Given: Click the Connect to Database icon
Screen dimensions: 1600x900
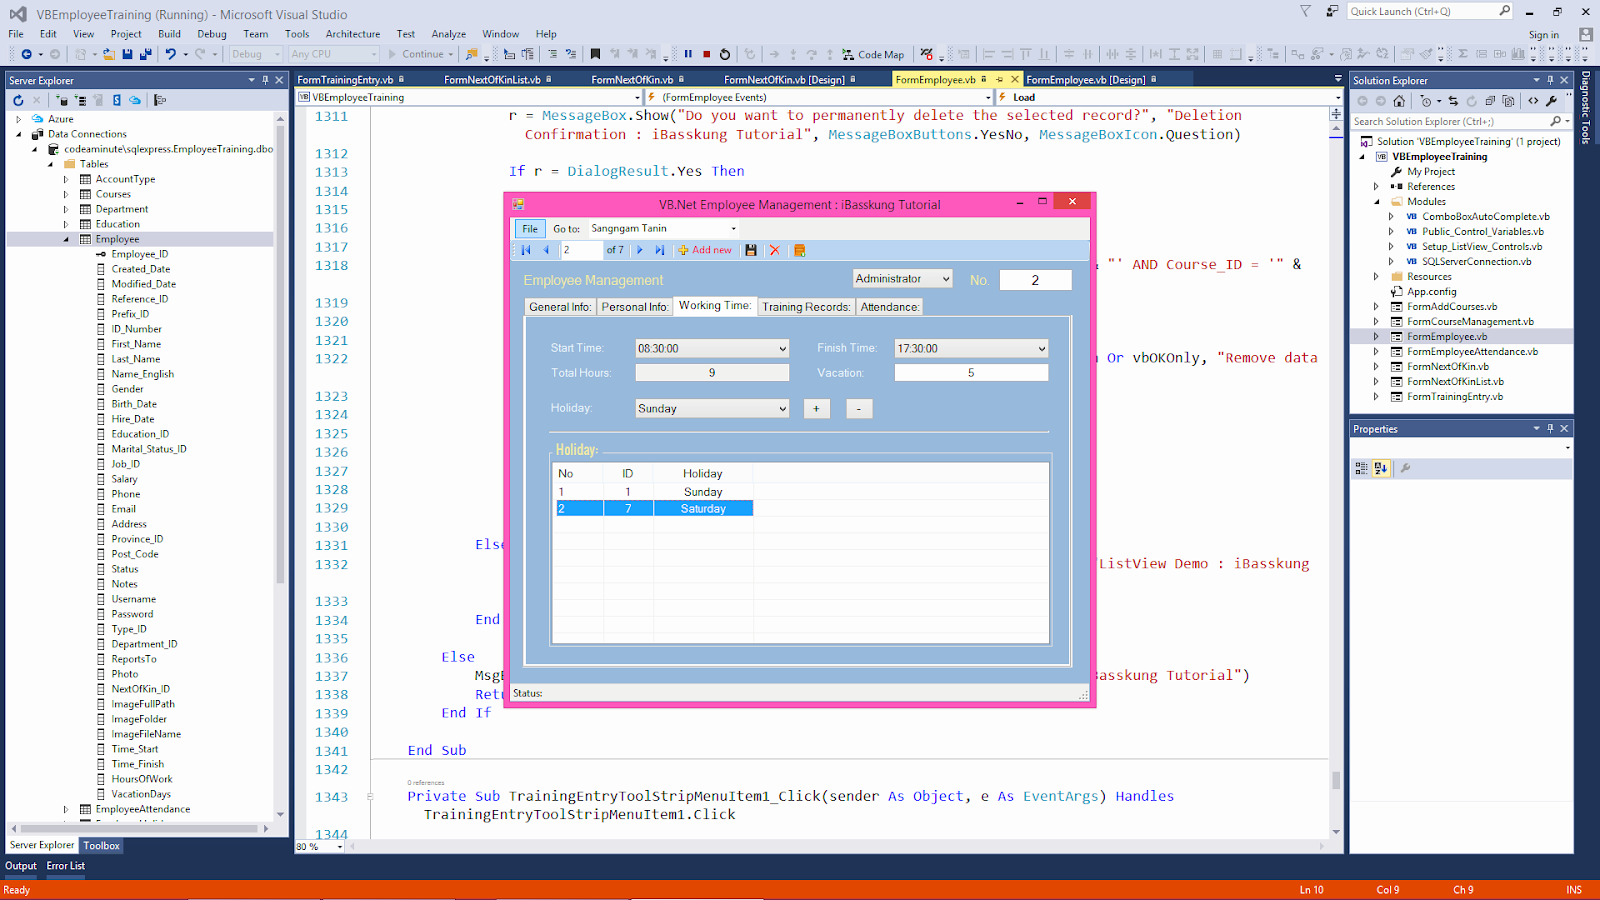Looking at the screenshot, I should point(64,100).
